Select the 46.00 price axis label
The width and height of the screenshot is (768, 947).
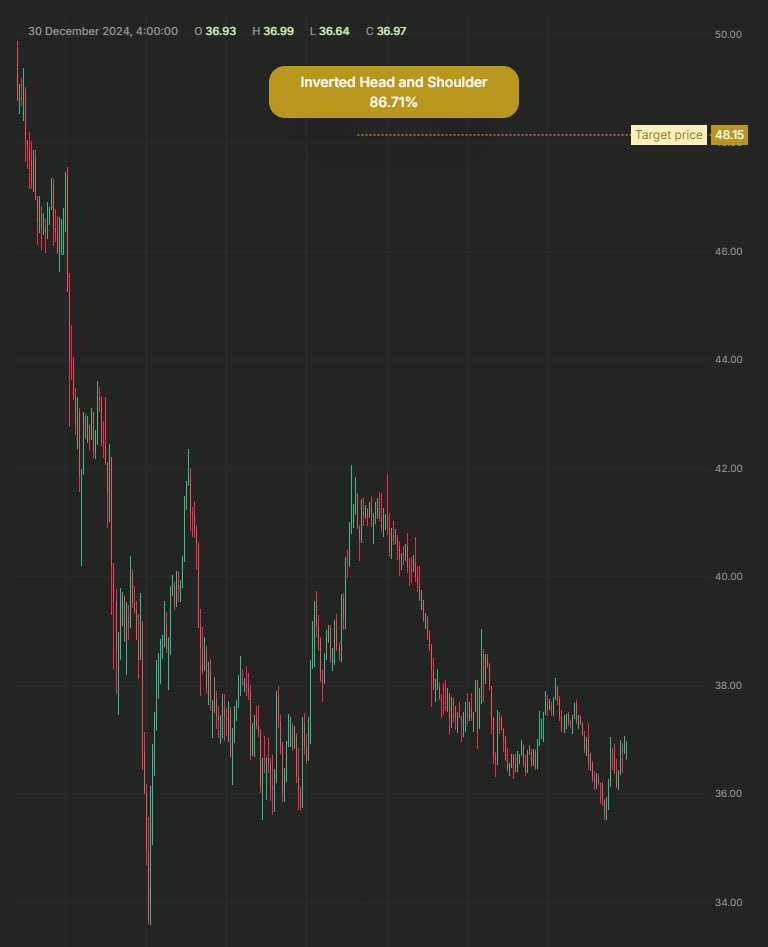click(728, 251)
